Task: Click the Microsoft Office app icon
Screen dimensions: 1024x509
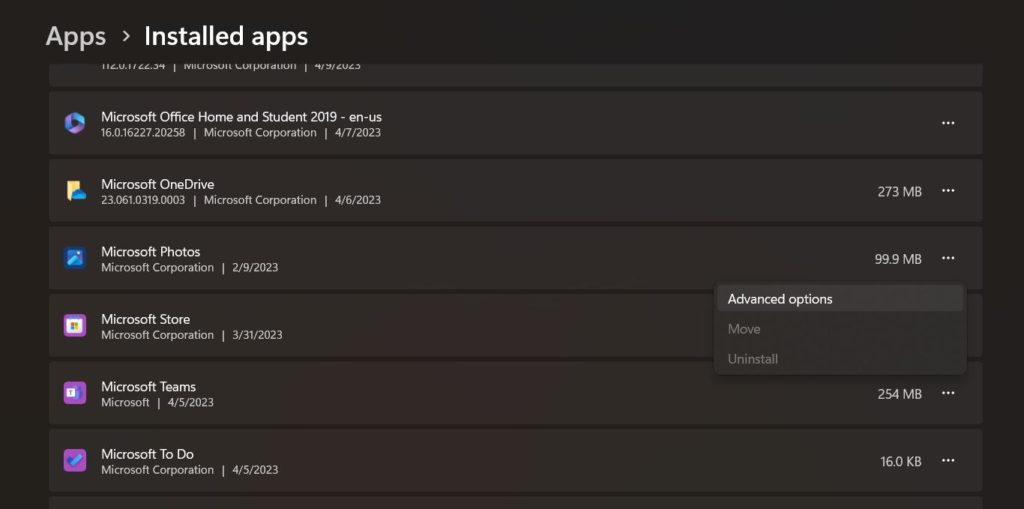Action: (75, 123)
